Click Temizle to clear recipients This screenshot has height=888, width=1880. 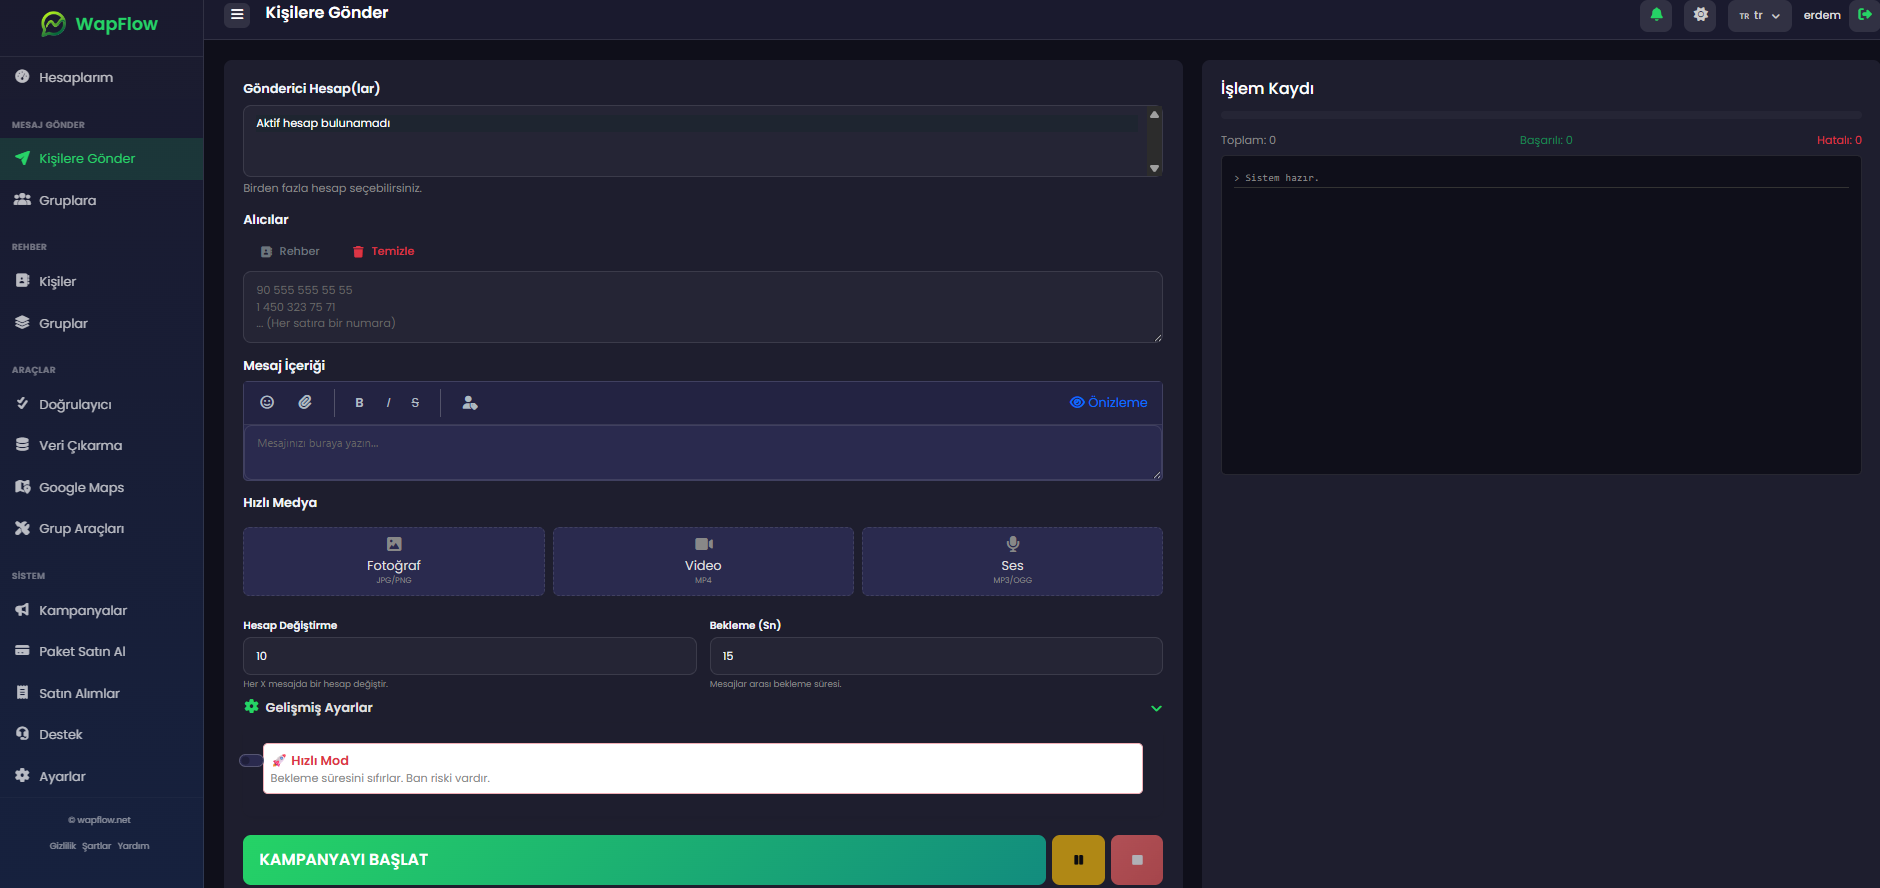pyautogui.click(x=383, y=251)
